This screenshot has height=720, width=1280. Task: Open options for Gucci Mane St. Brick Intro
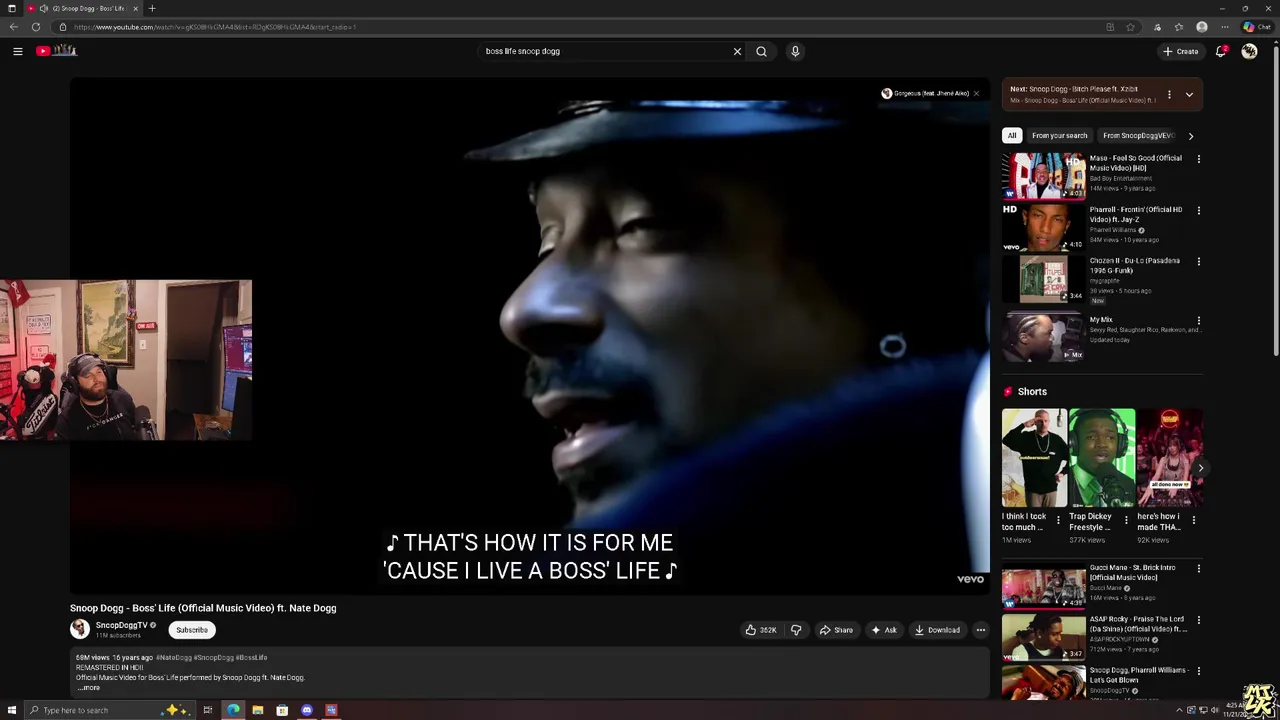coord(1198,569)
